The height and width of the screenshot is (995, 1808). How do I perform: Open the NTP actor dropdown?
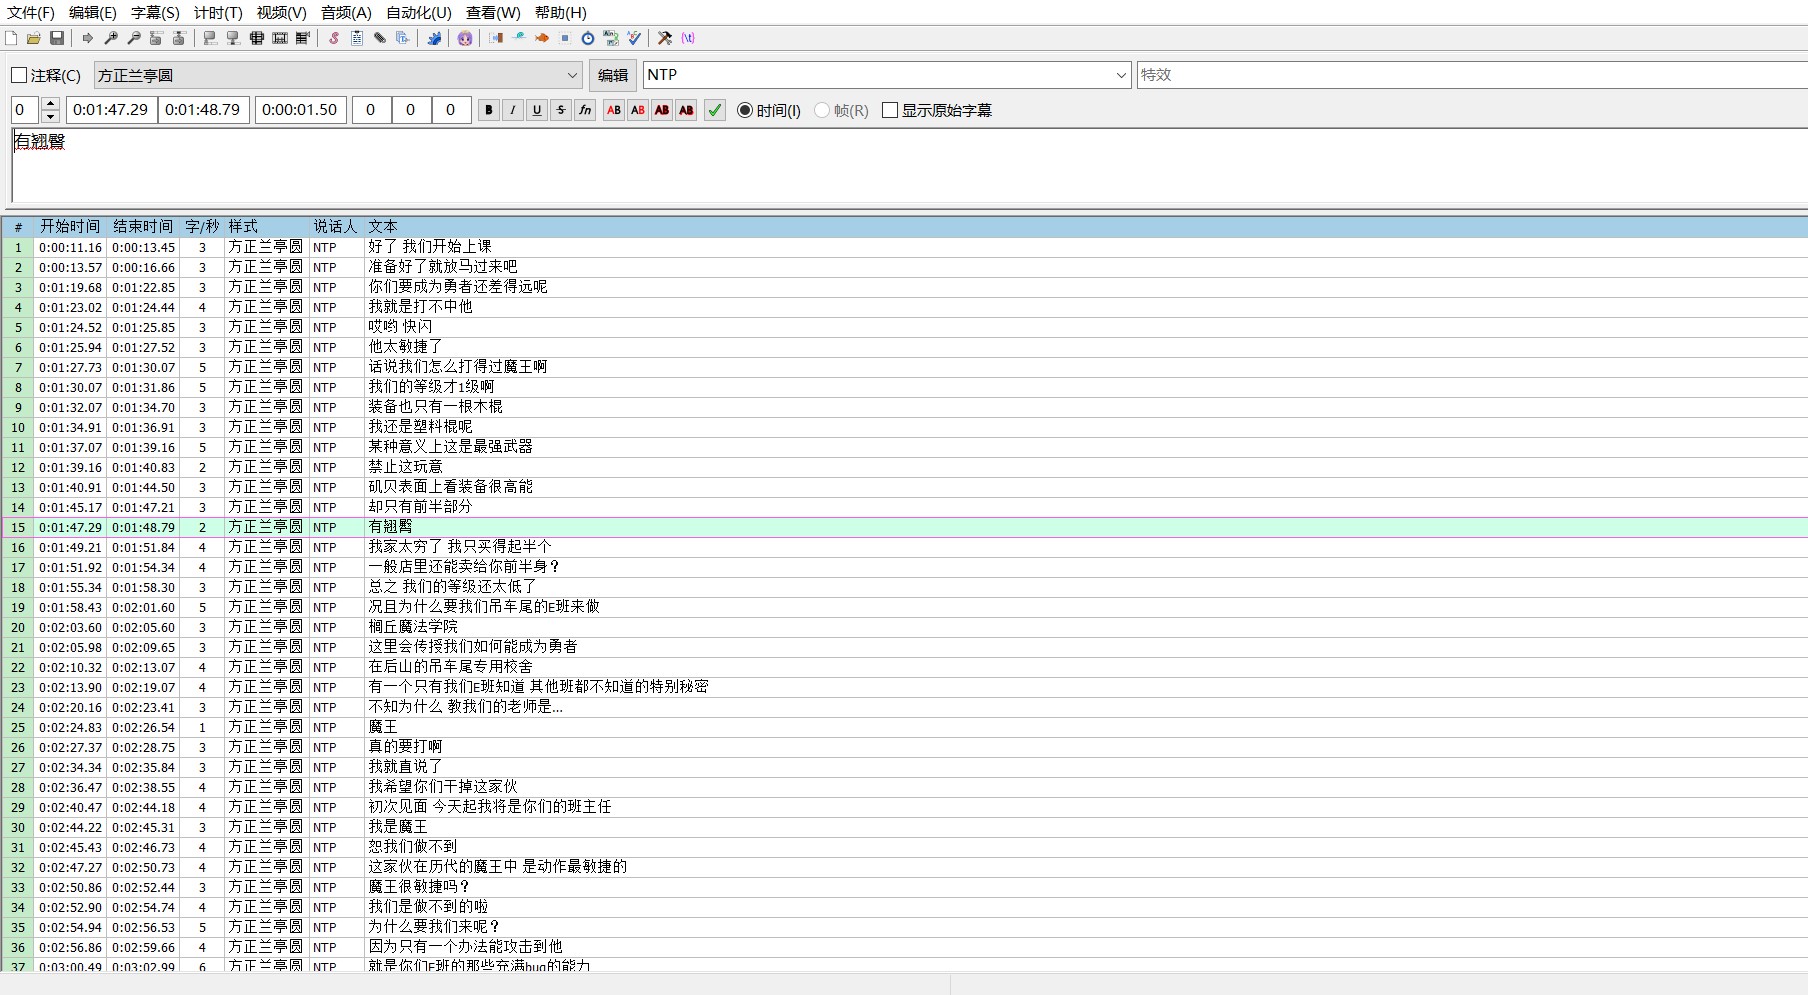[x=887, y=75]
